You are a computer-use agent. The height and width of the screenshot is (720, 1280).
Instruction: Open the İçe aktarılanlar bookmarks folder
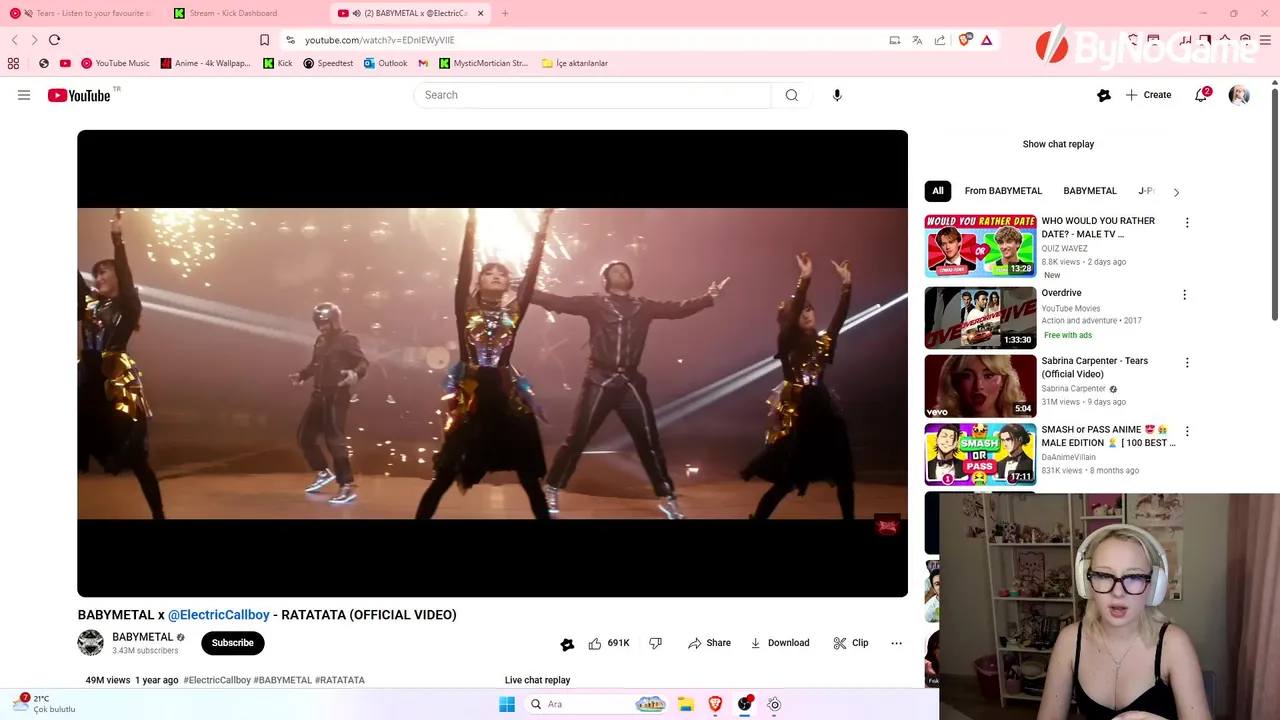[x=574, y=63]
